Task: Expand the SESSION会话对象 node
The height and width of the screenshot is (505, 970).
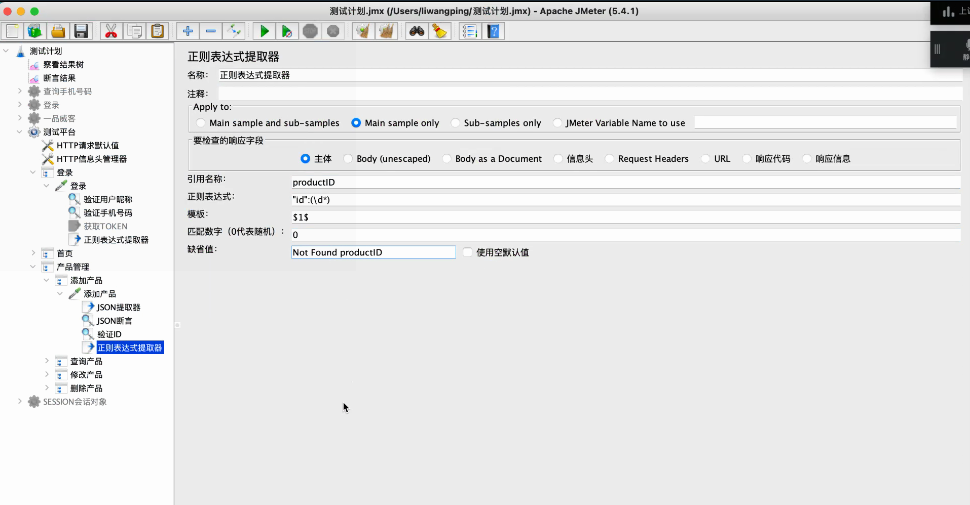Action: tap(20, 402)
